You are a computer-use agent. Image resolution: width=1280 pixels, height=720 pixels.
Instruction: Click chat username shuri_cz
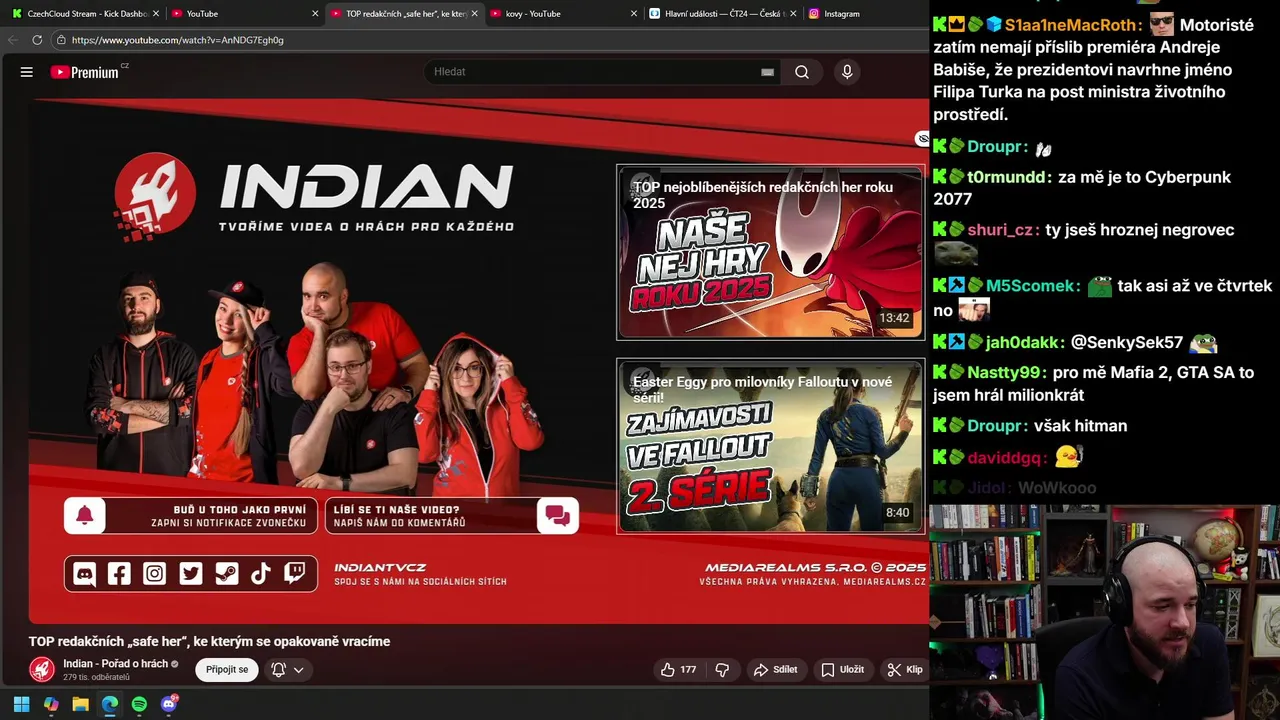tap(1000, 230)
